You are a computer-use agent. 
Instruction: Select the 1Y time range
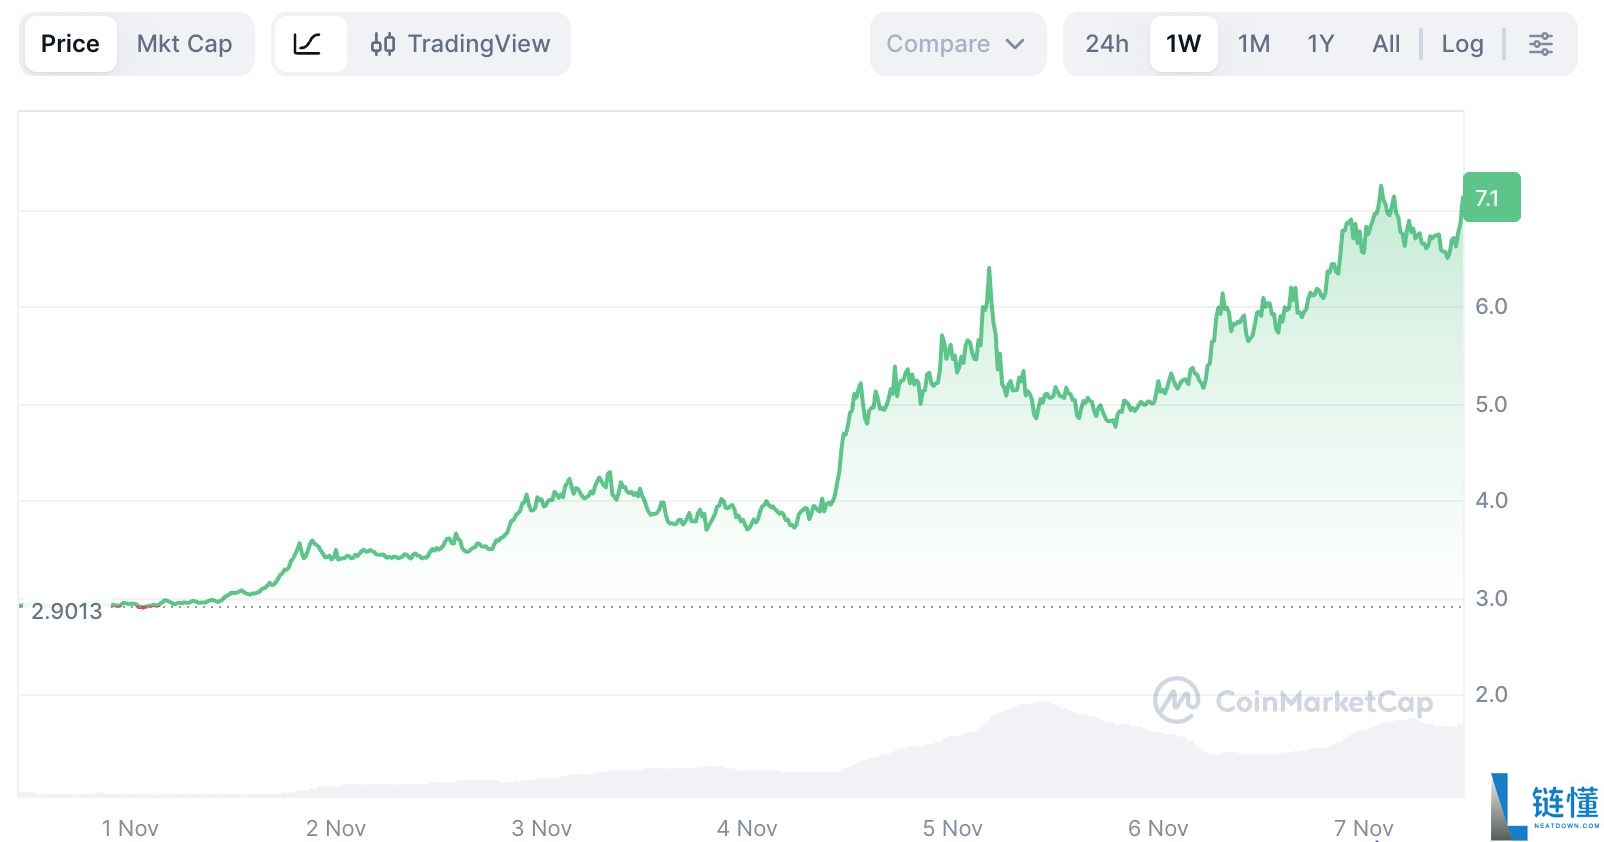(x=1320, y=44)
